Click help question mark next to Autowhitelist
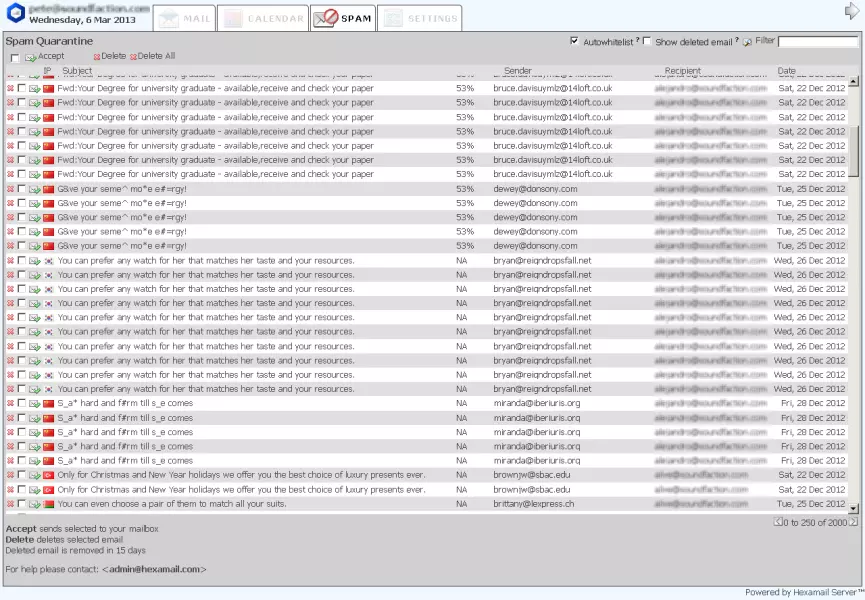Screen dimensions: 865x600 [x=637, y=41]
